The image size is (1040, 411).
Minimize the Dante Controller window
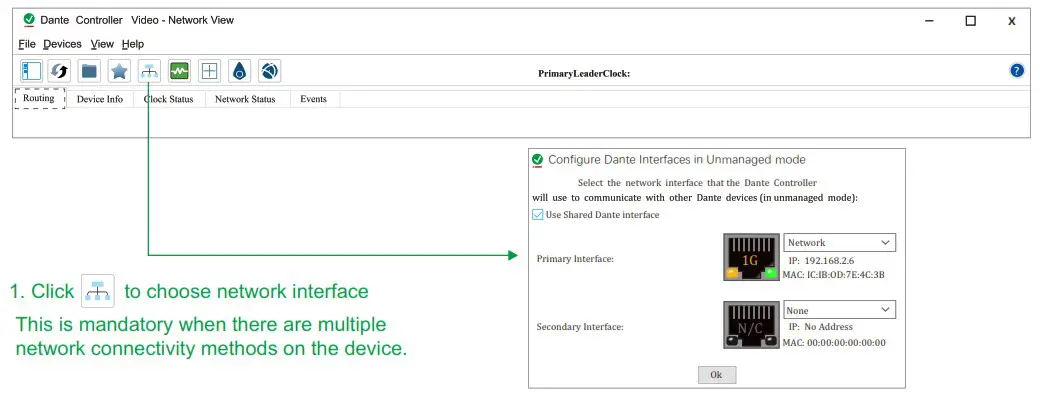(x=929, y=21)
